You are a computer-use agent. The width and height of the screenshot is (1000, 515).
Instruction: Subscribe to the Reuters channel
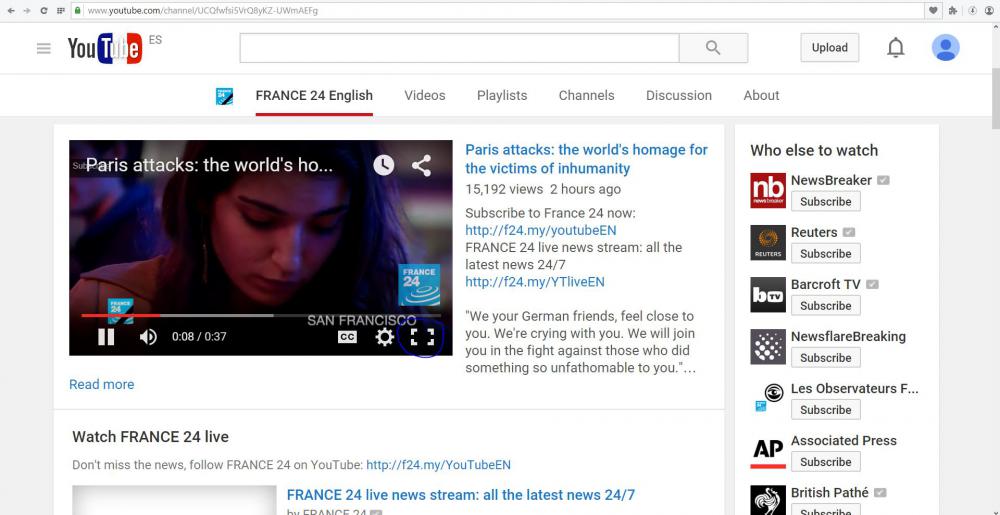(825, 254)
